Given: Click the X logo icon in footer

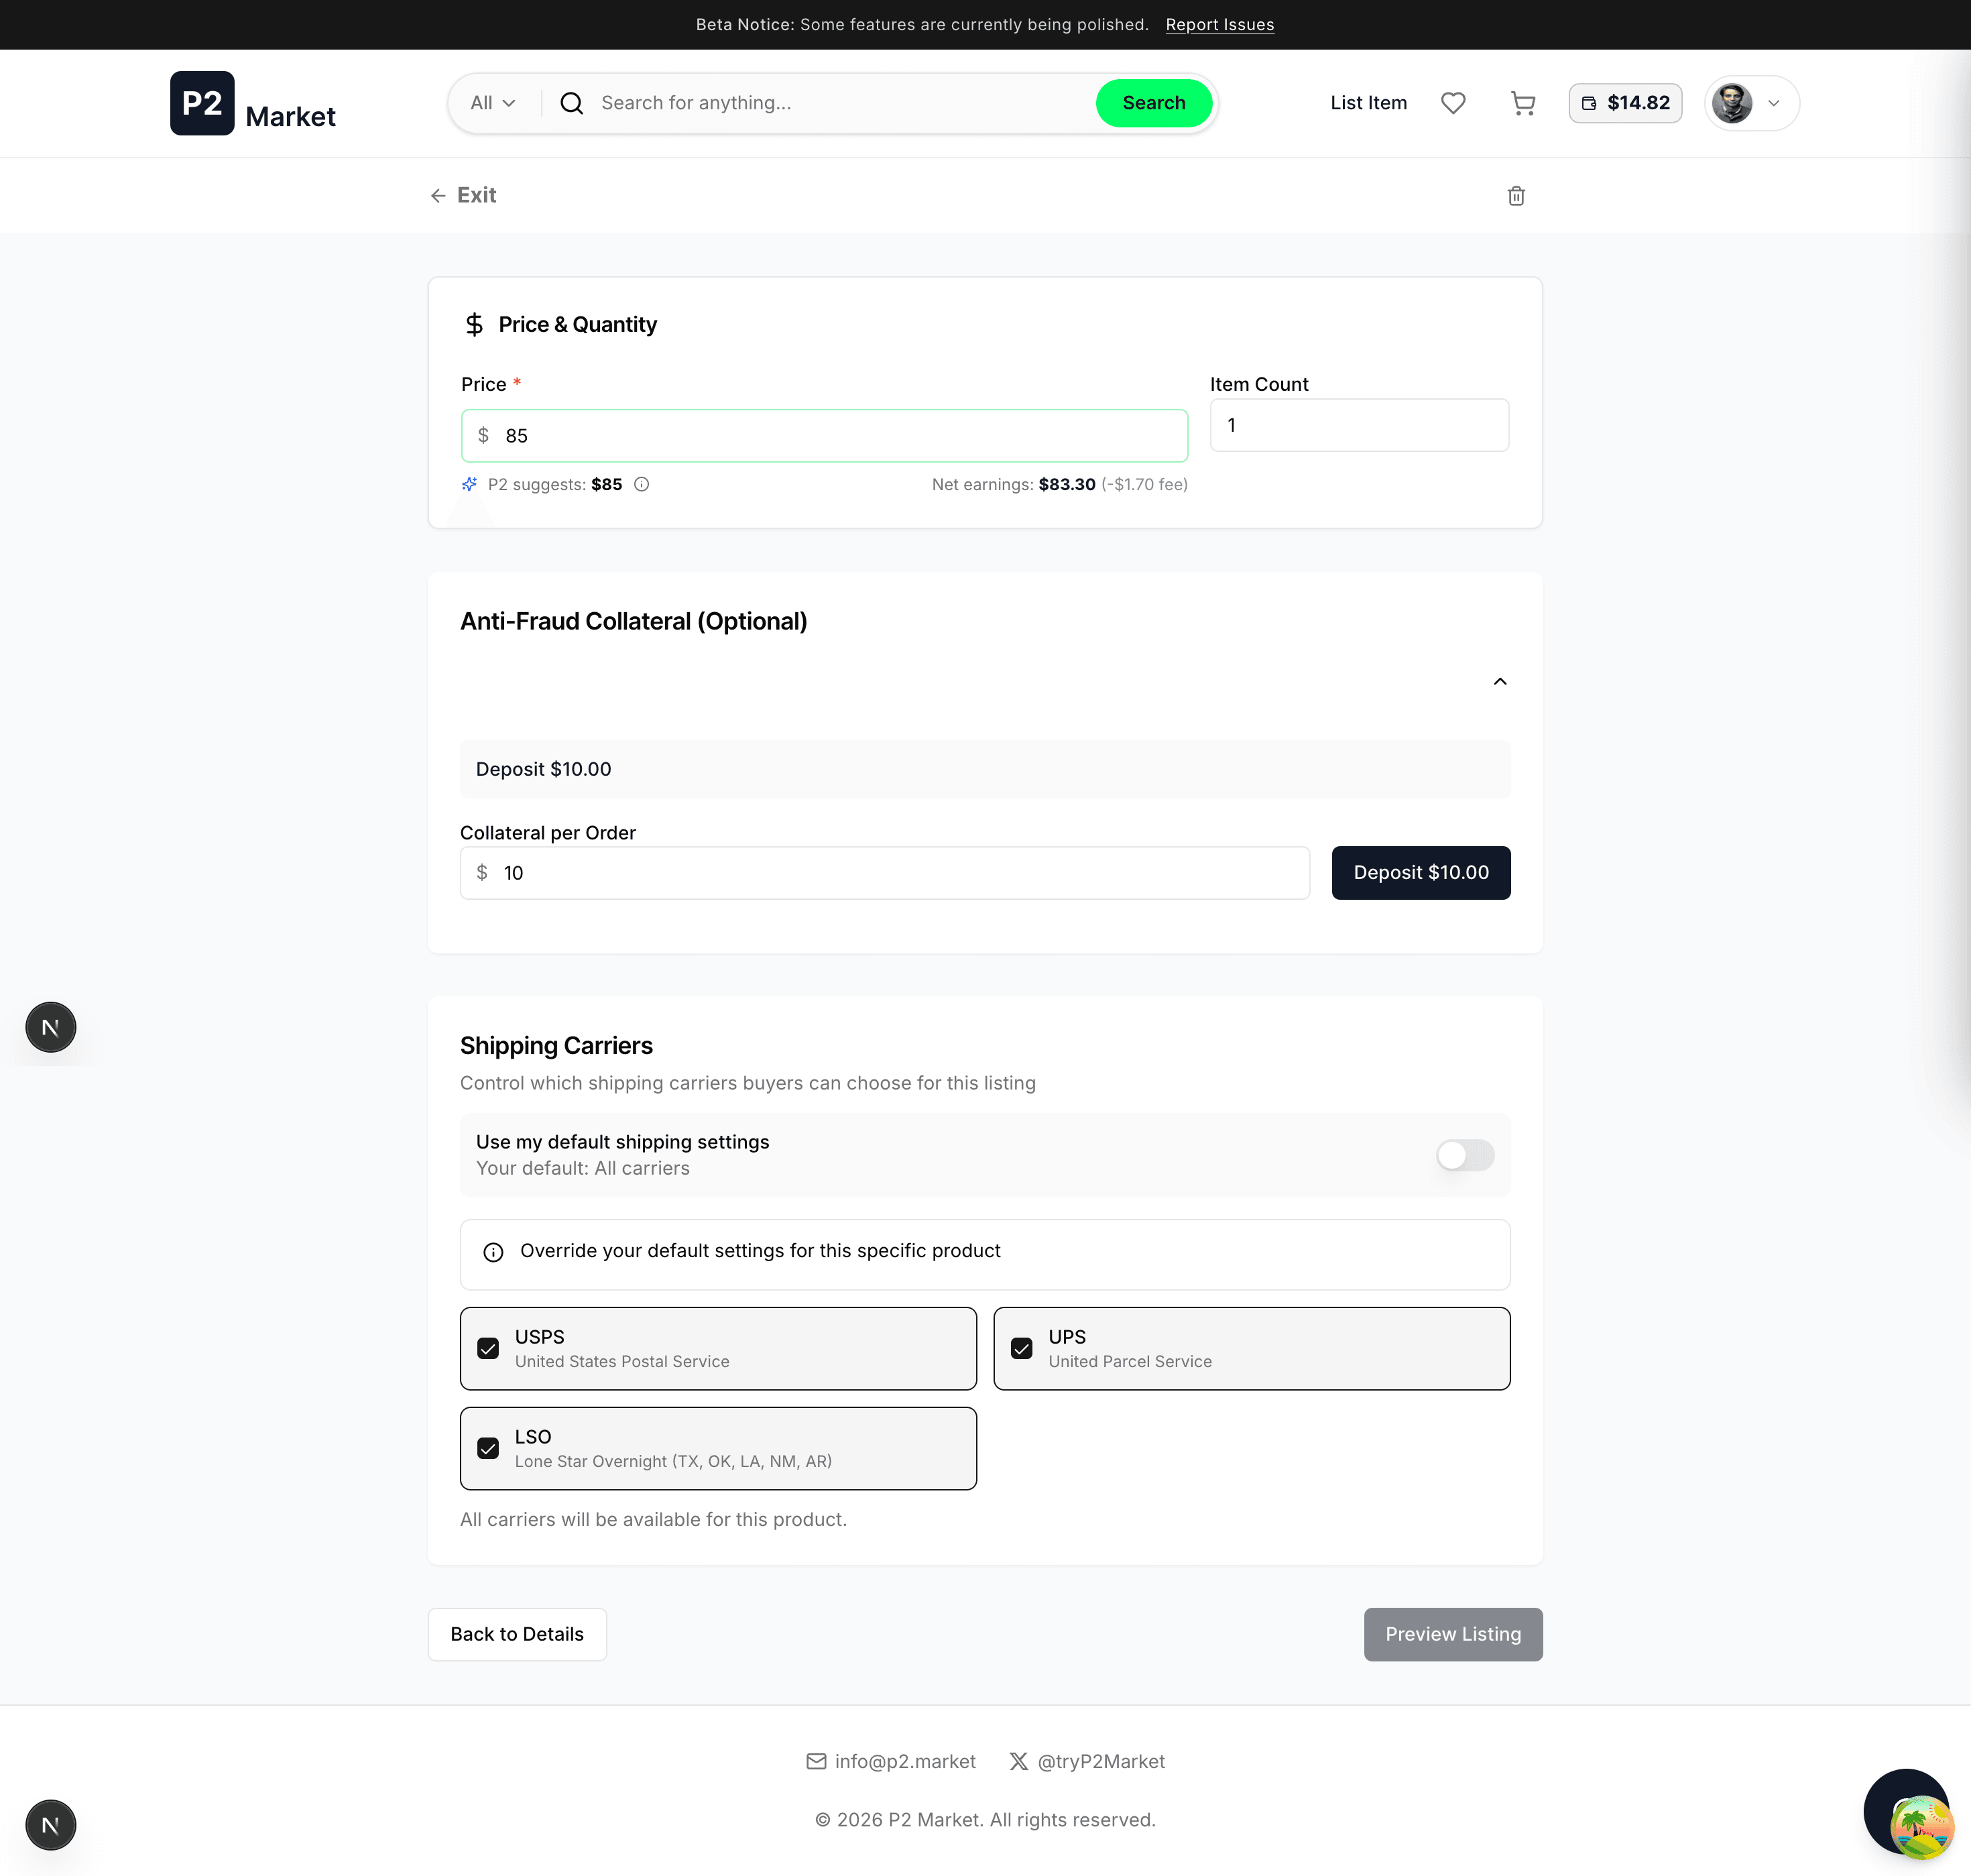Looking at the screenshot, I should (1018, 1761).
